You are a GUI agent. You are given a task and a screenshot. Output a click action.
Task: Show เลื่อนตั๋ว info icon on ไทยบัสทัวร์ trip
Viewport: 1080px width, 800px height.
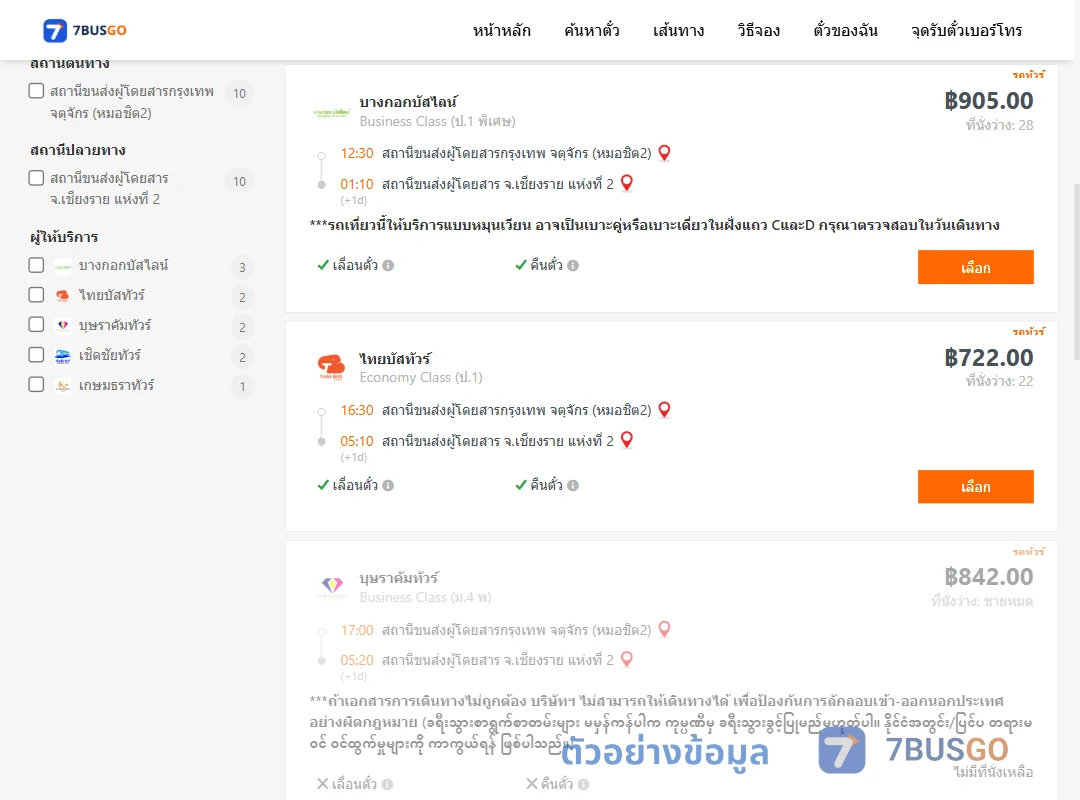click(388, 485)
